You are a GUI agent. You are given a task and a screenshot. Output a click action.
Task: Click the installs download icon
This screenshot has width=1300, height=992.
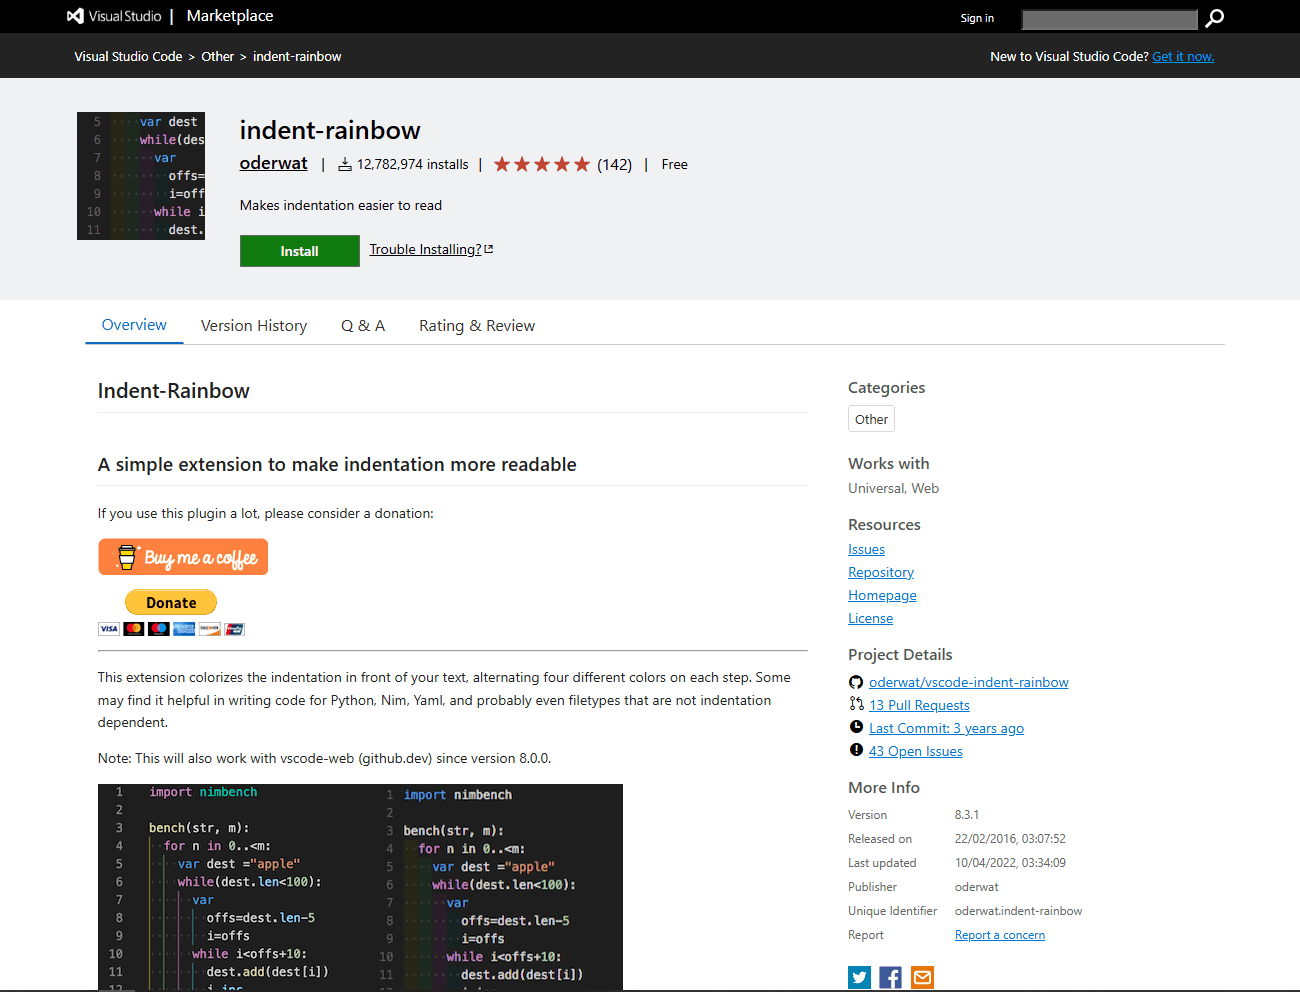(x=345, y=165)
